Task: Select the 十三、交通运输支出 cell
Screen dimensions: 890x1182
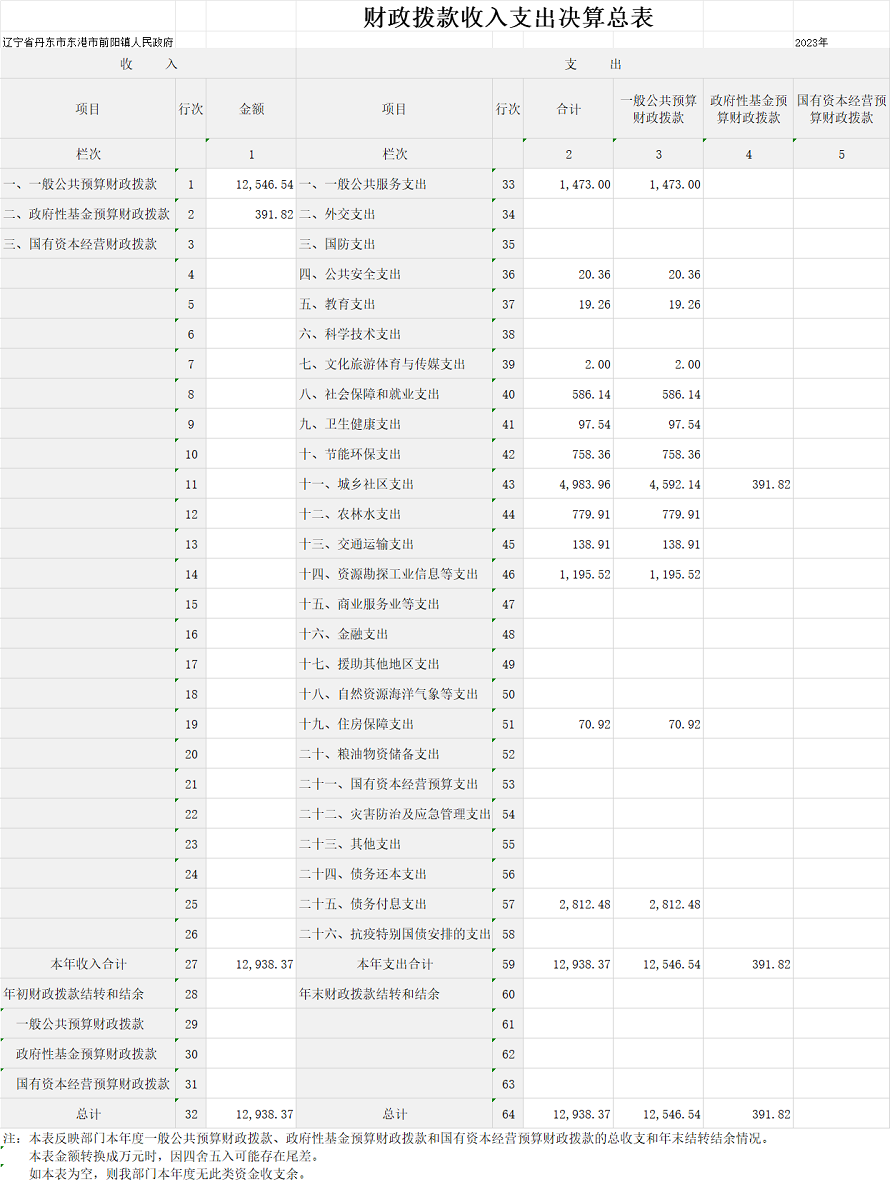Action: (x=394, y=544)
